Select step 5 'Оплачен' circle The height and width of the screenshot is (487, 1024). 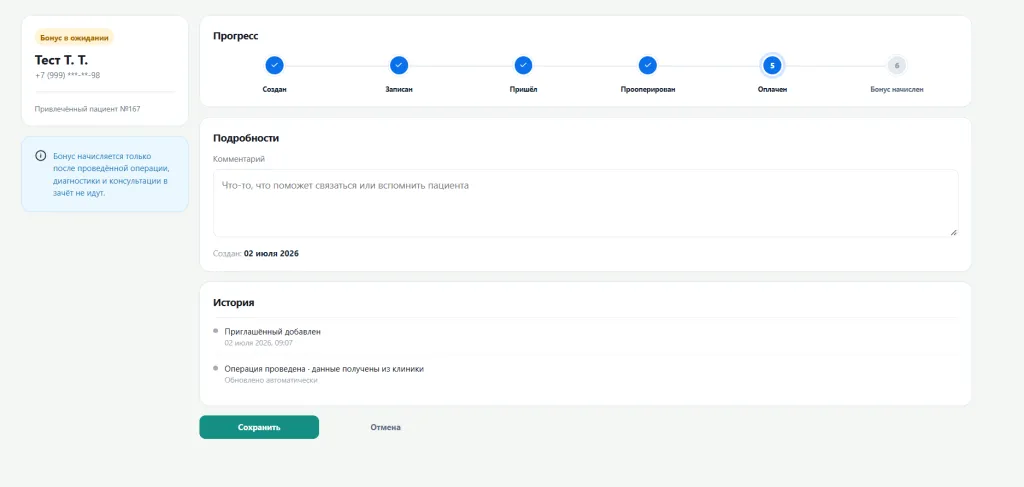tap(772, 65)
